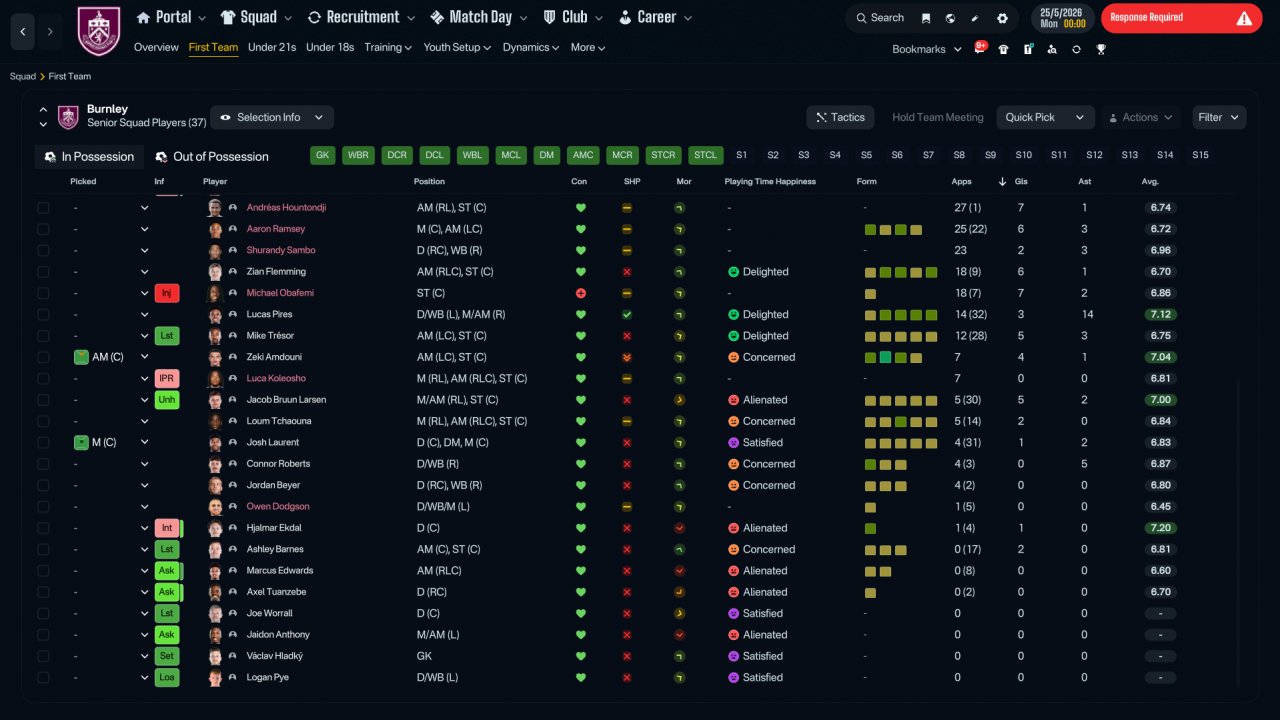Open the trophy competitions icon
This screenshot has height=720, width=1280.
(x=1101, y=49)
